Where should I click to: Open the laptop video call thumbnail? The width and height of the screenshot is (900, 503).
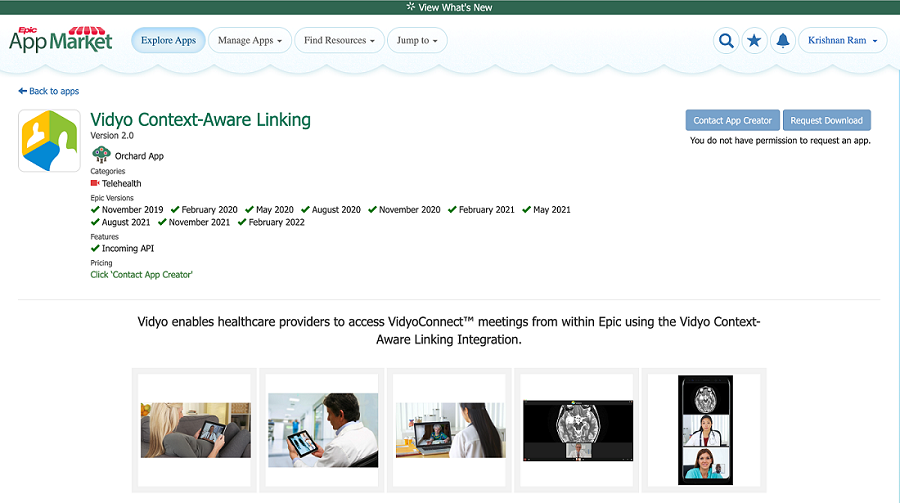click(450, 430)
